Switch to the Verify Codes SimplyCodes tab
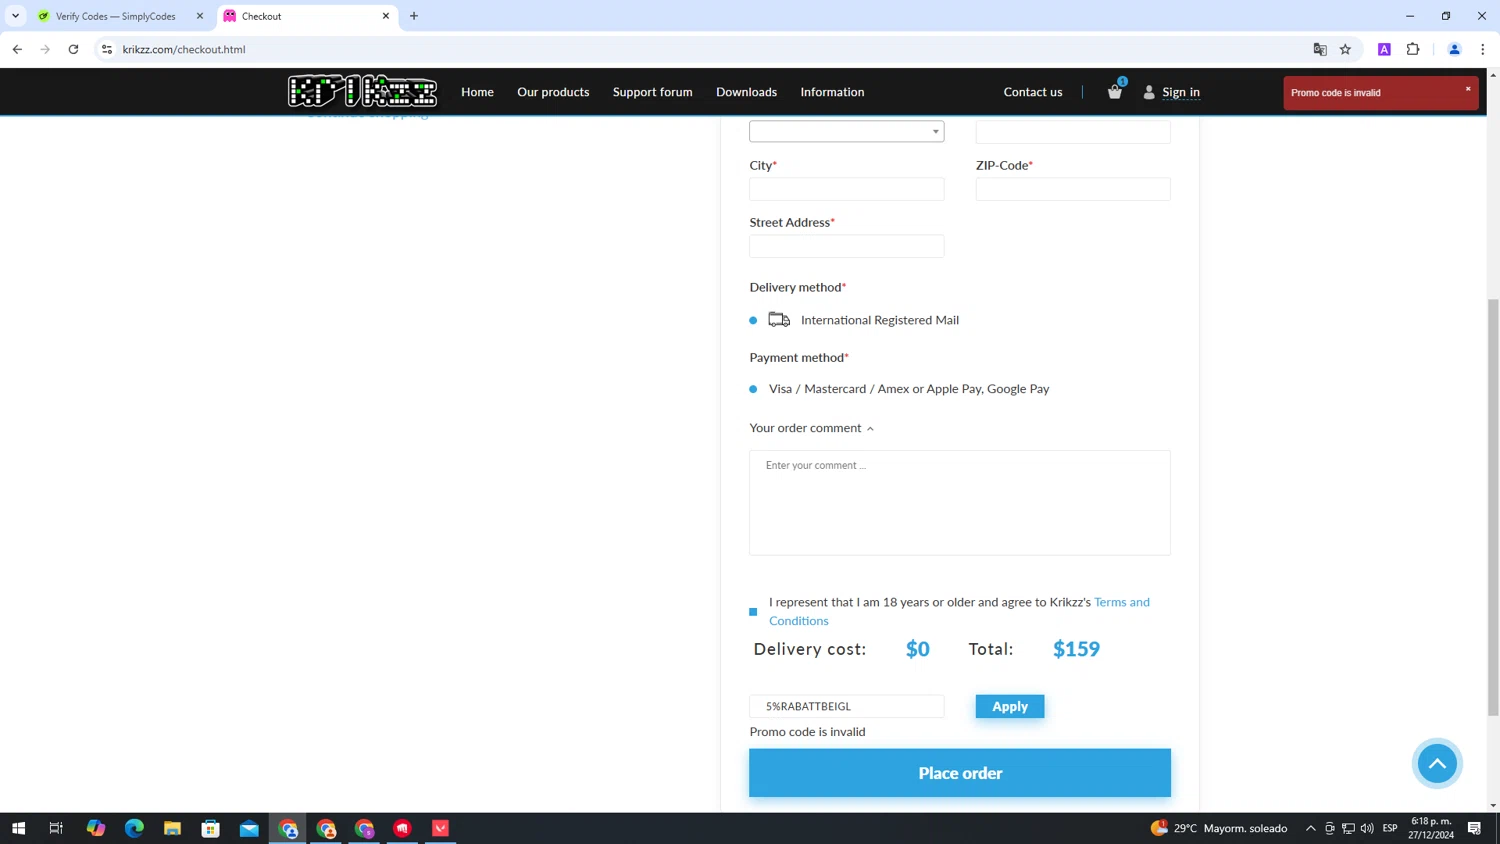 tap(115, 16)
